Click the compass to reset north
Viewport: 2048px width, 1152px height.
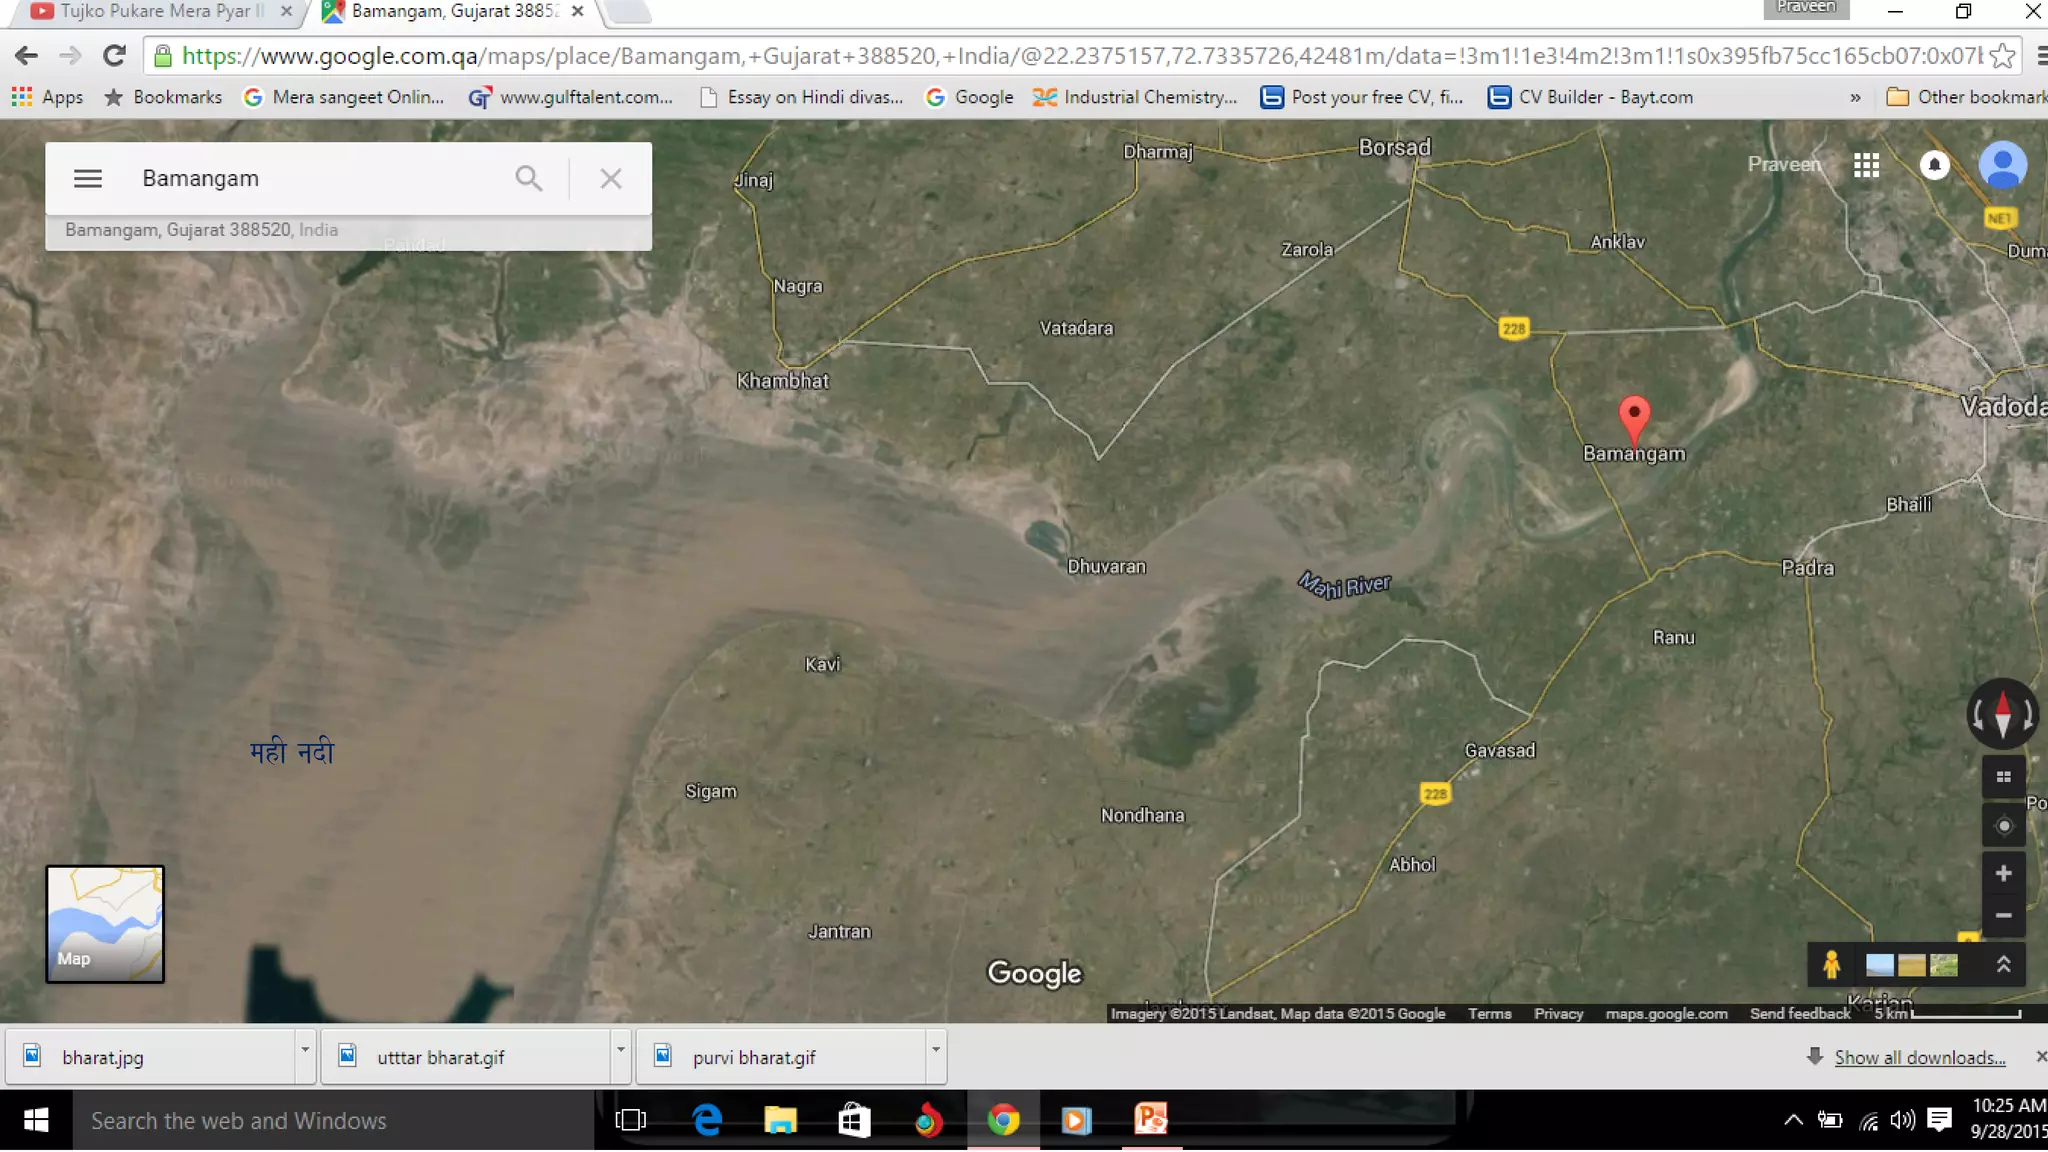click(2002, 714)
